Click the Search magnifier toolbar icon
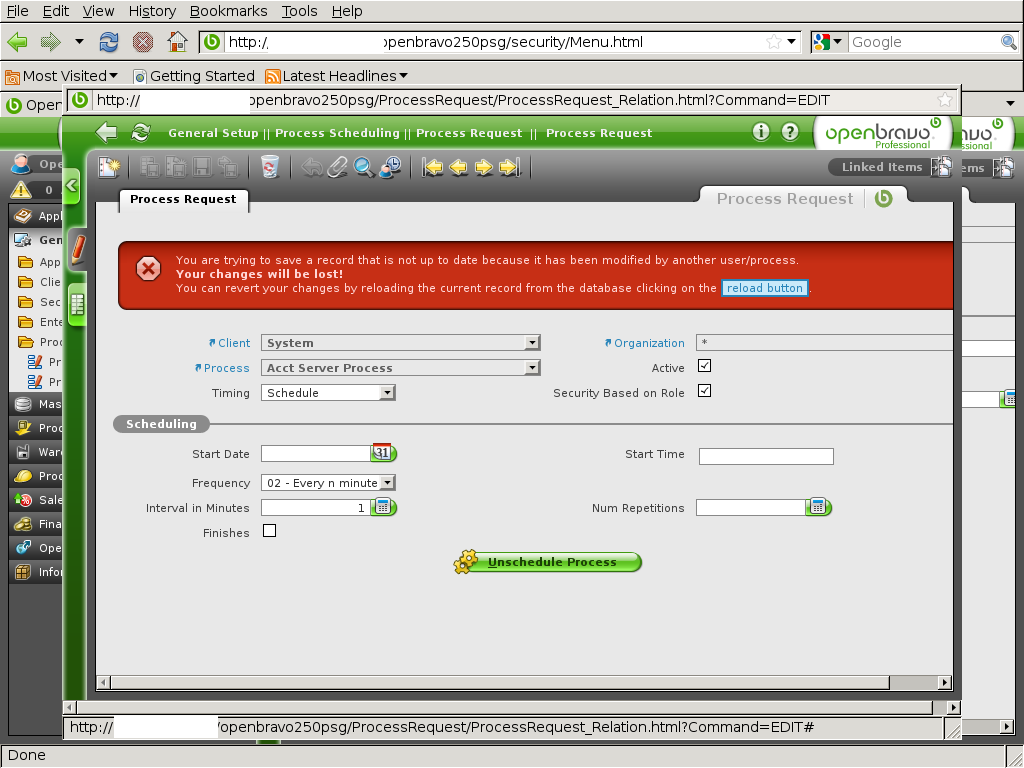Viewport: 1024px width, 768px height. click(x=364, y=168)
